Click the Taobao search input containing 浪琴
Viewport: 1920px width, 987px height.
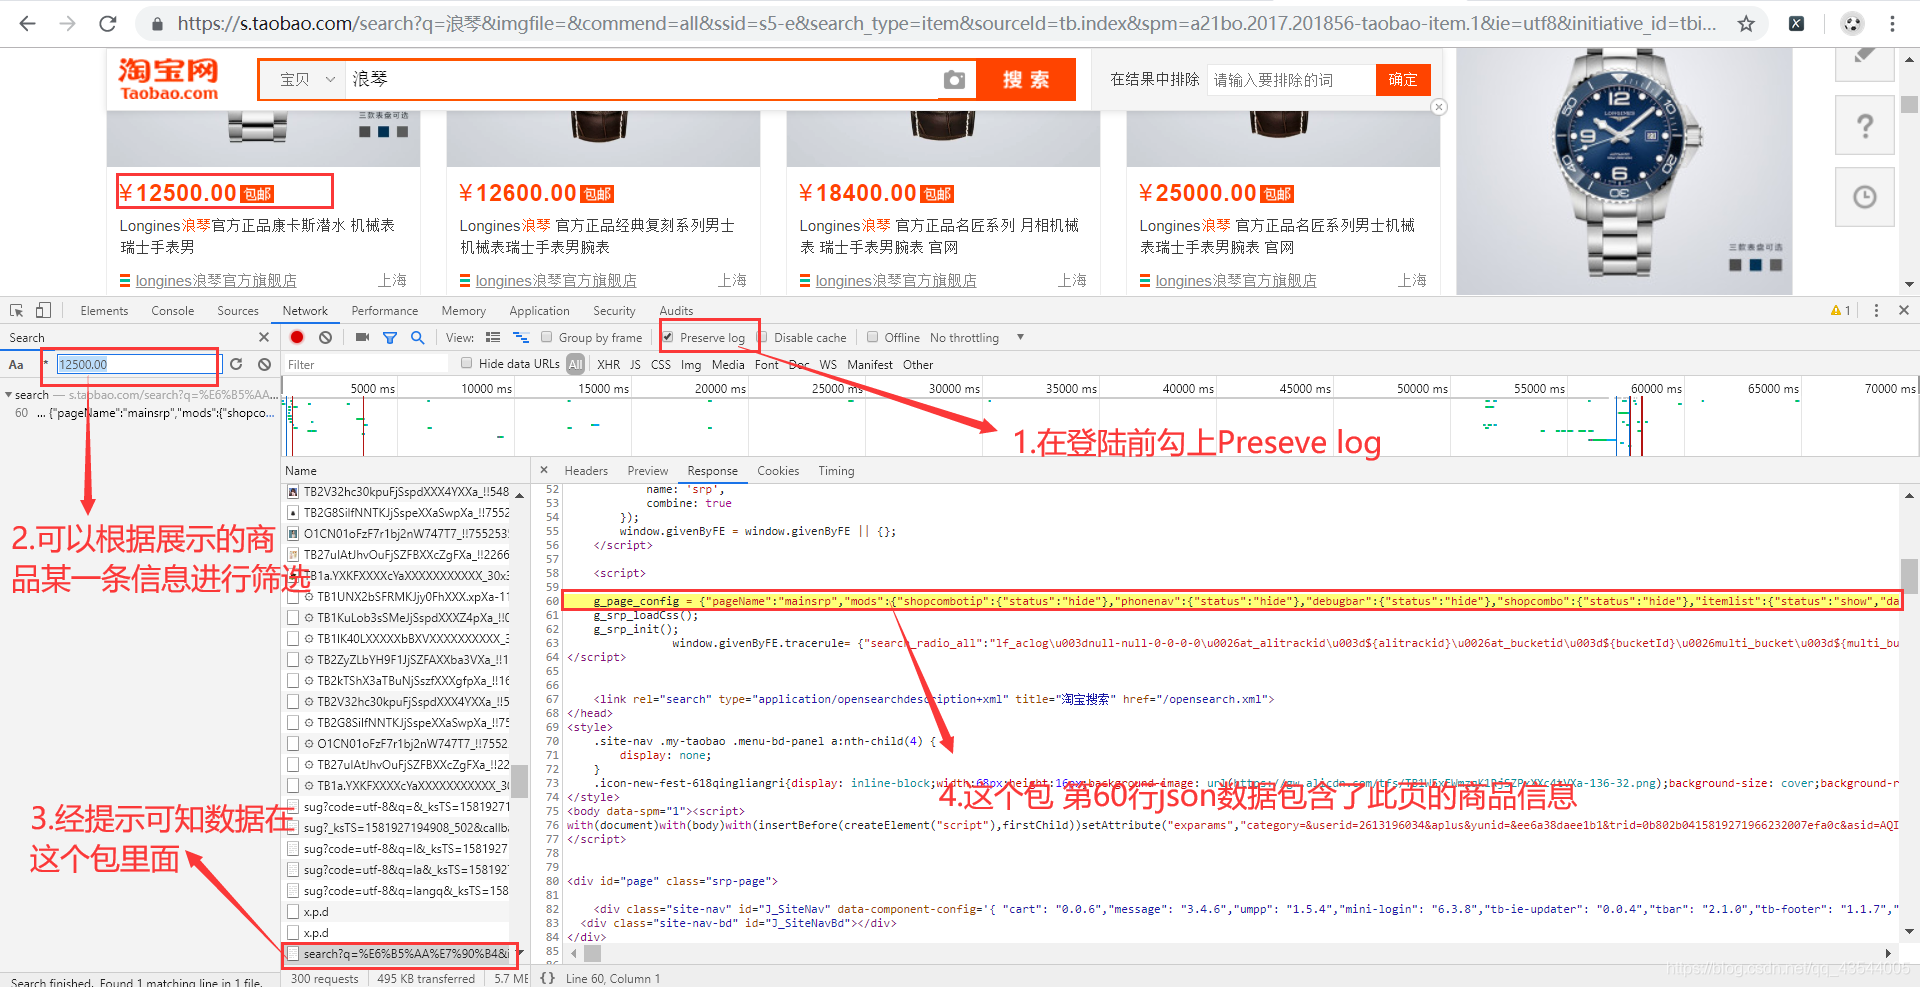click(x=640, y=79)
